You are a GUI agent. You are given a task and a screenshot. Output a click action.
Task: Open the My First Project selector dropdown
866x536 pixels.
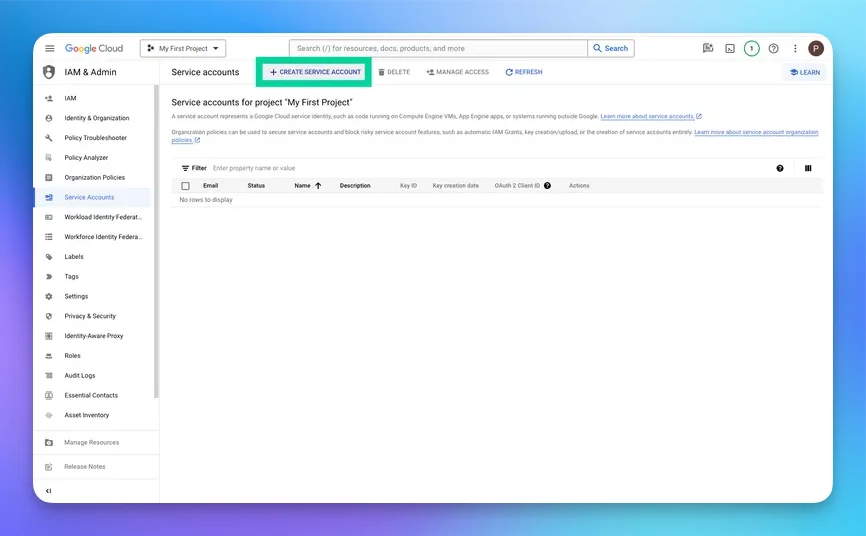(x=183, y=49)
